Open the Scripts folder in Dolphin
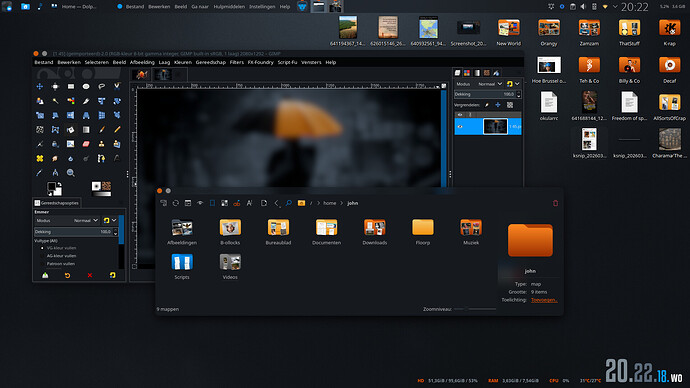This screenshot has height=388, width=690. click(182, 266)
